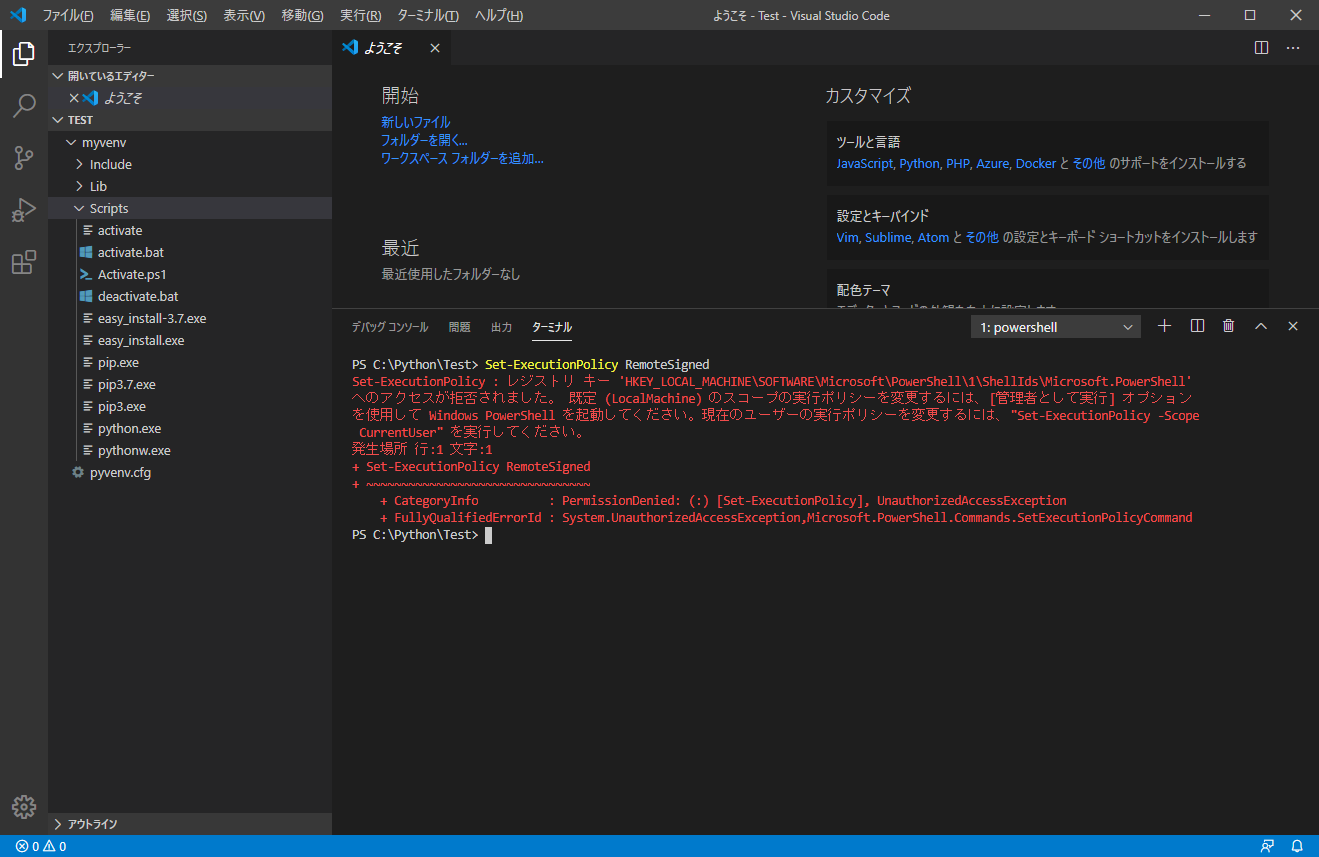This screenshot has width=1319, height=857.
Task: Switch to the 出力 panel tab
Action: (501, 327)
